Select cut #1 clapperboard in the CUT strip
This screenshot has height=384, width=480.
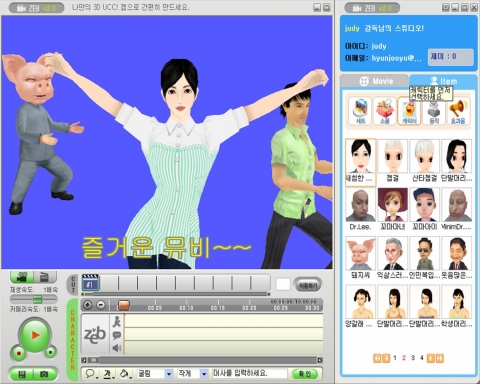(91, 283)
